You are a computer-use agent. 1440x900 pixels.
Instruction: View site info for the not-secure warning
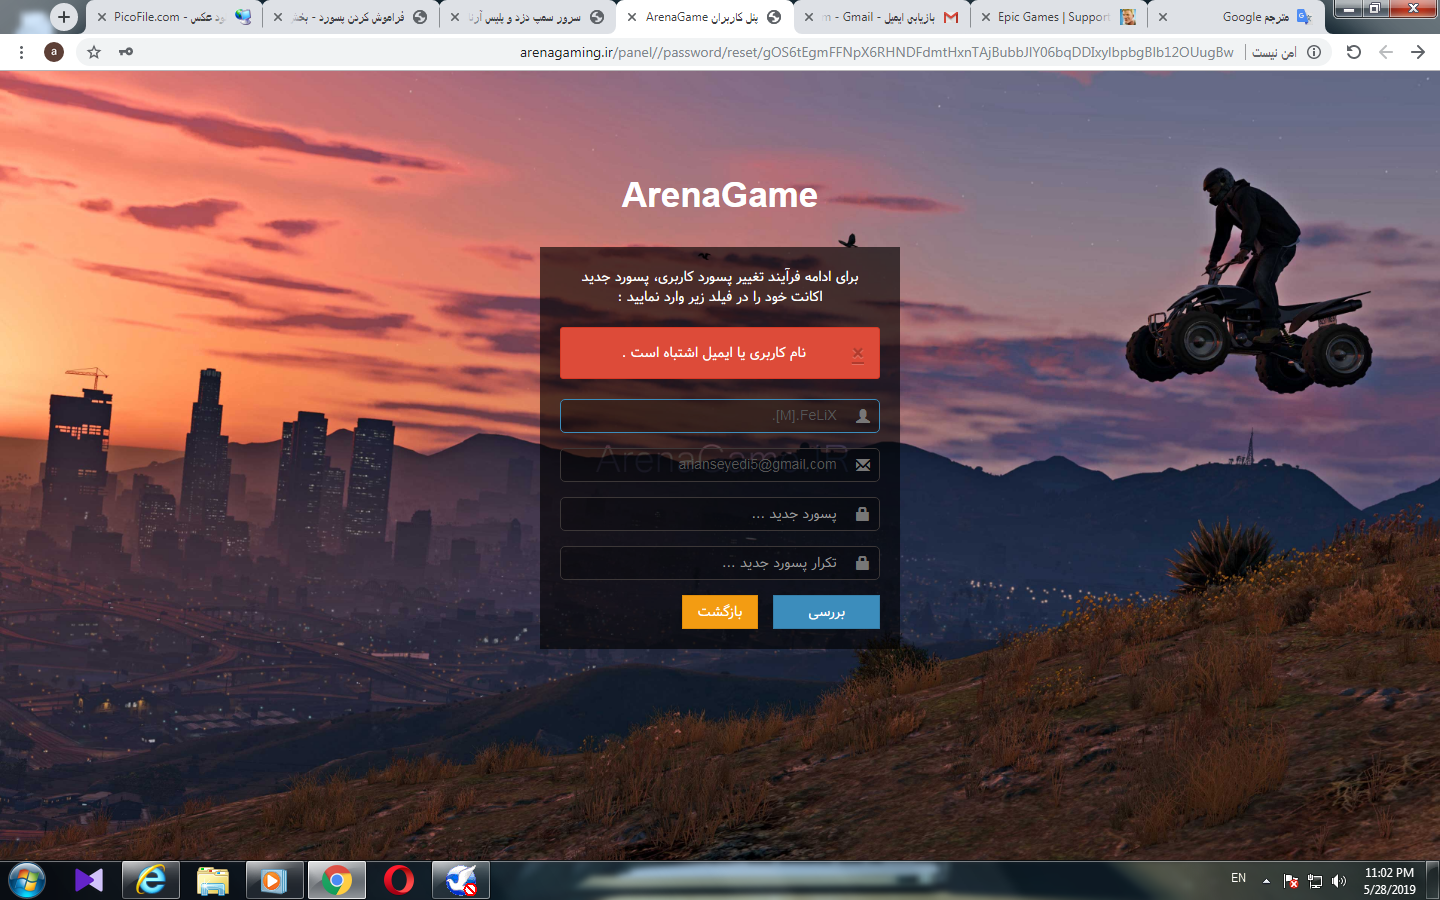tap(1314, 52)
